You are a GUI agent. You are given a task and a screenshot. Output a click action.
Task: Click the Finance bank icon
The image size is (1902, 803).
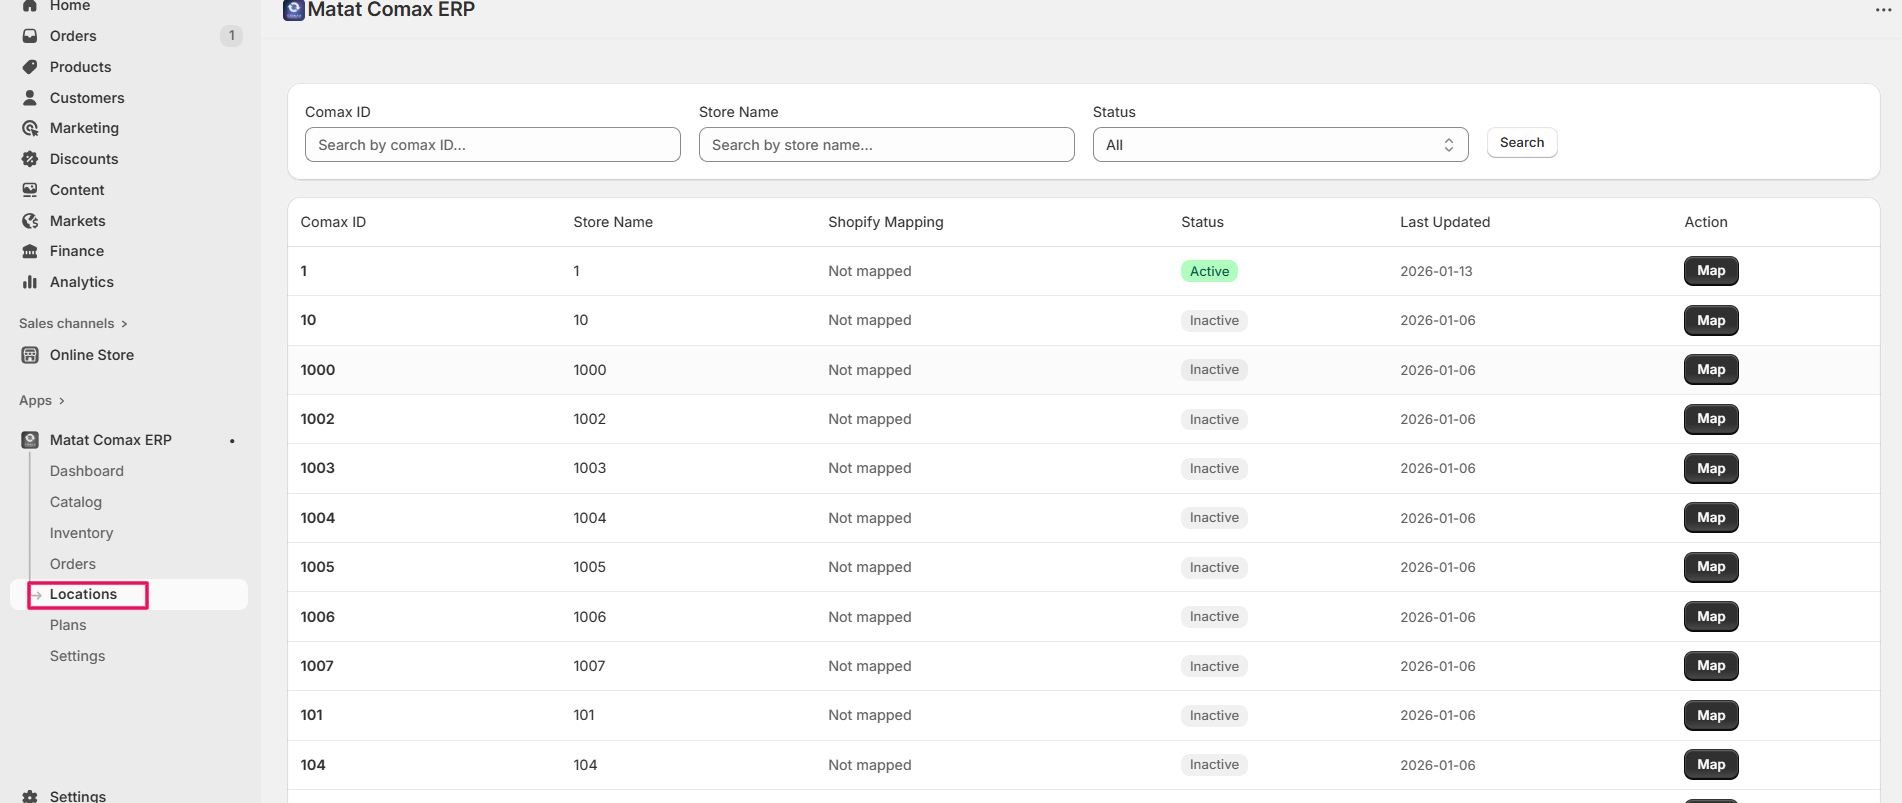[x=30, y=251]
